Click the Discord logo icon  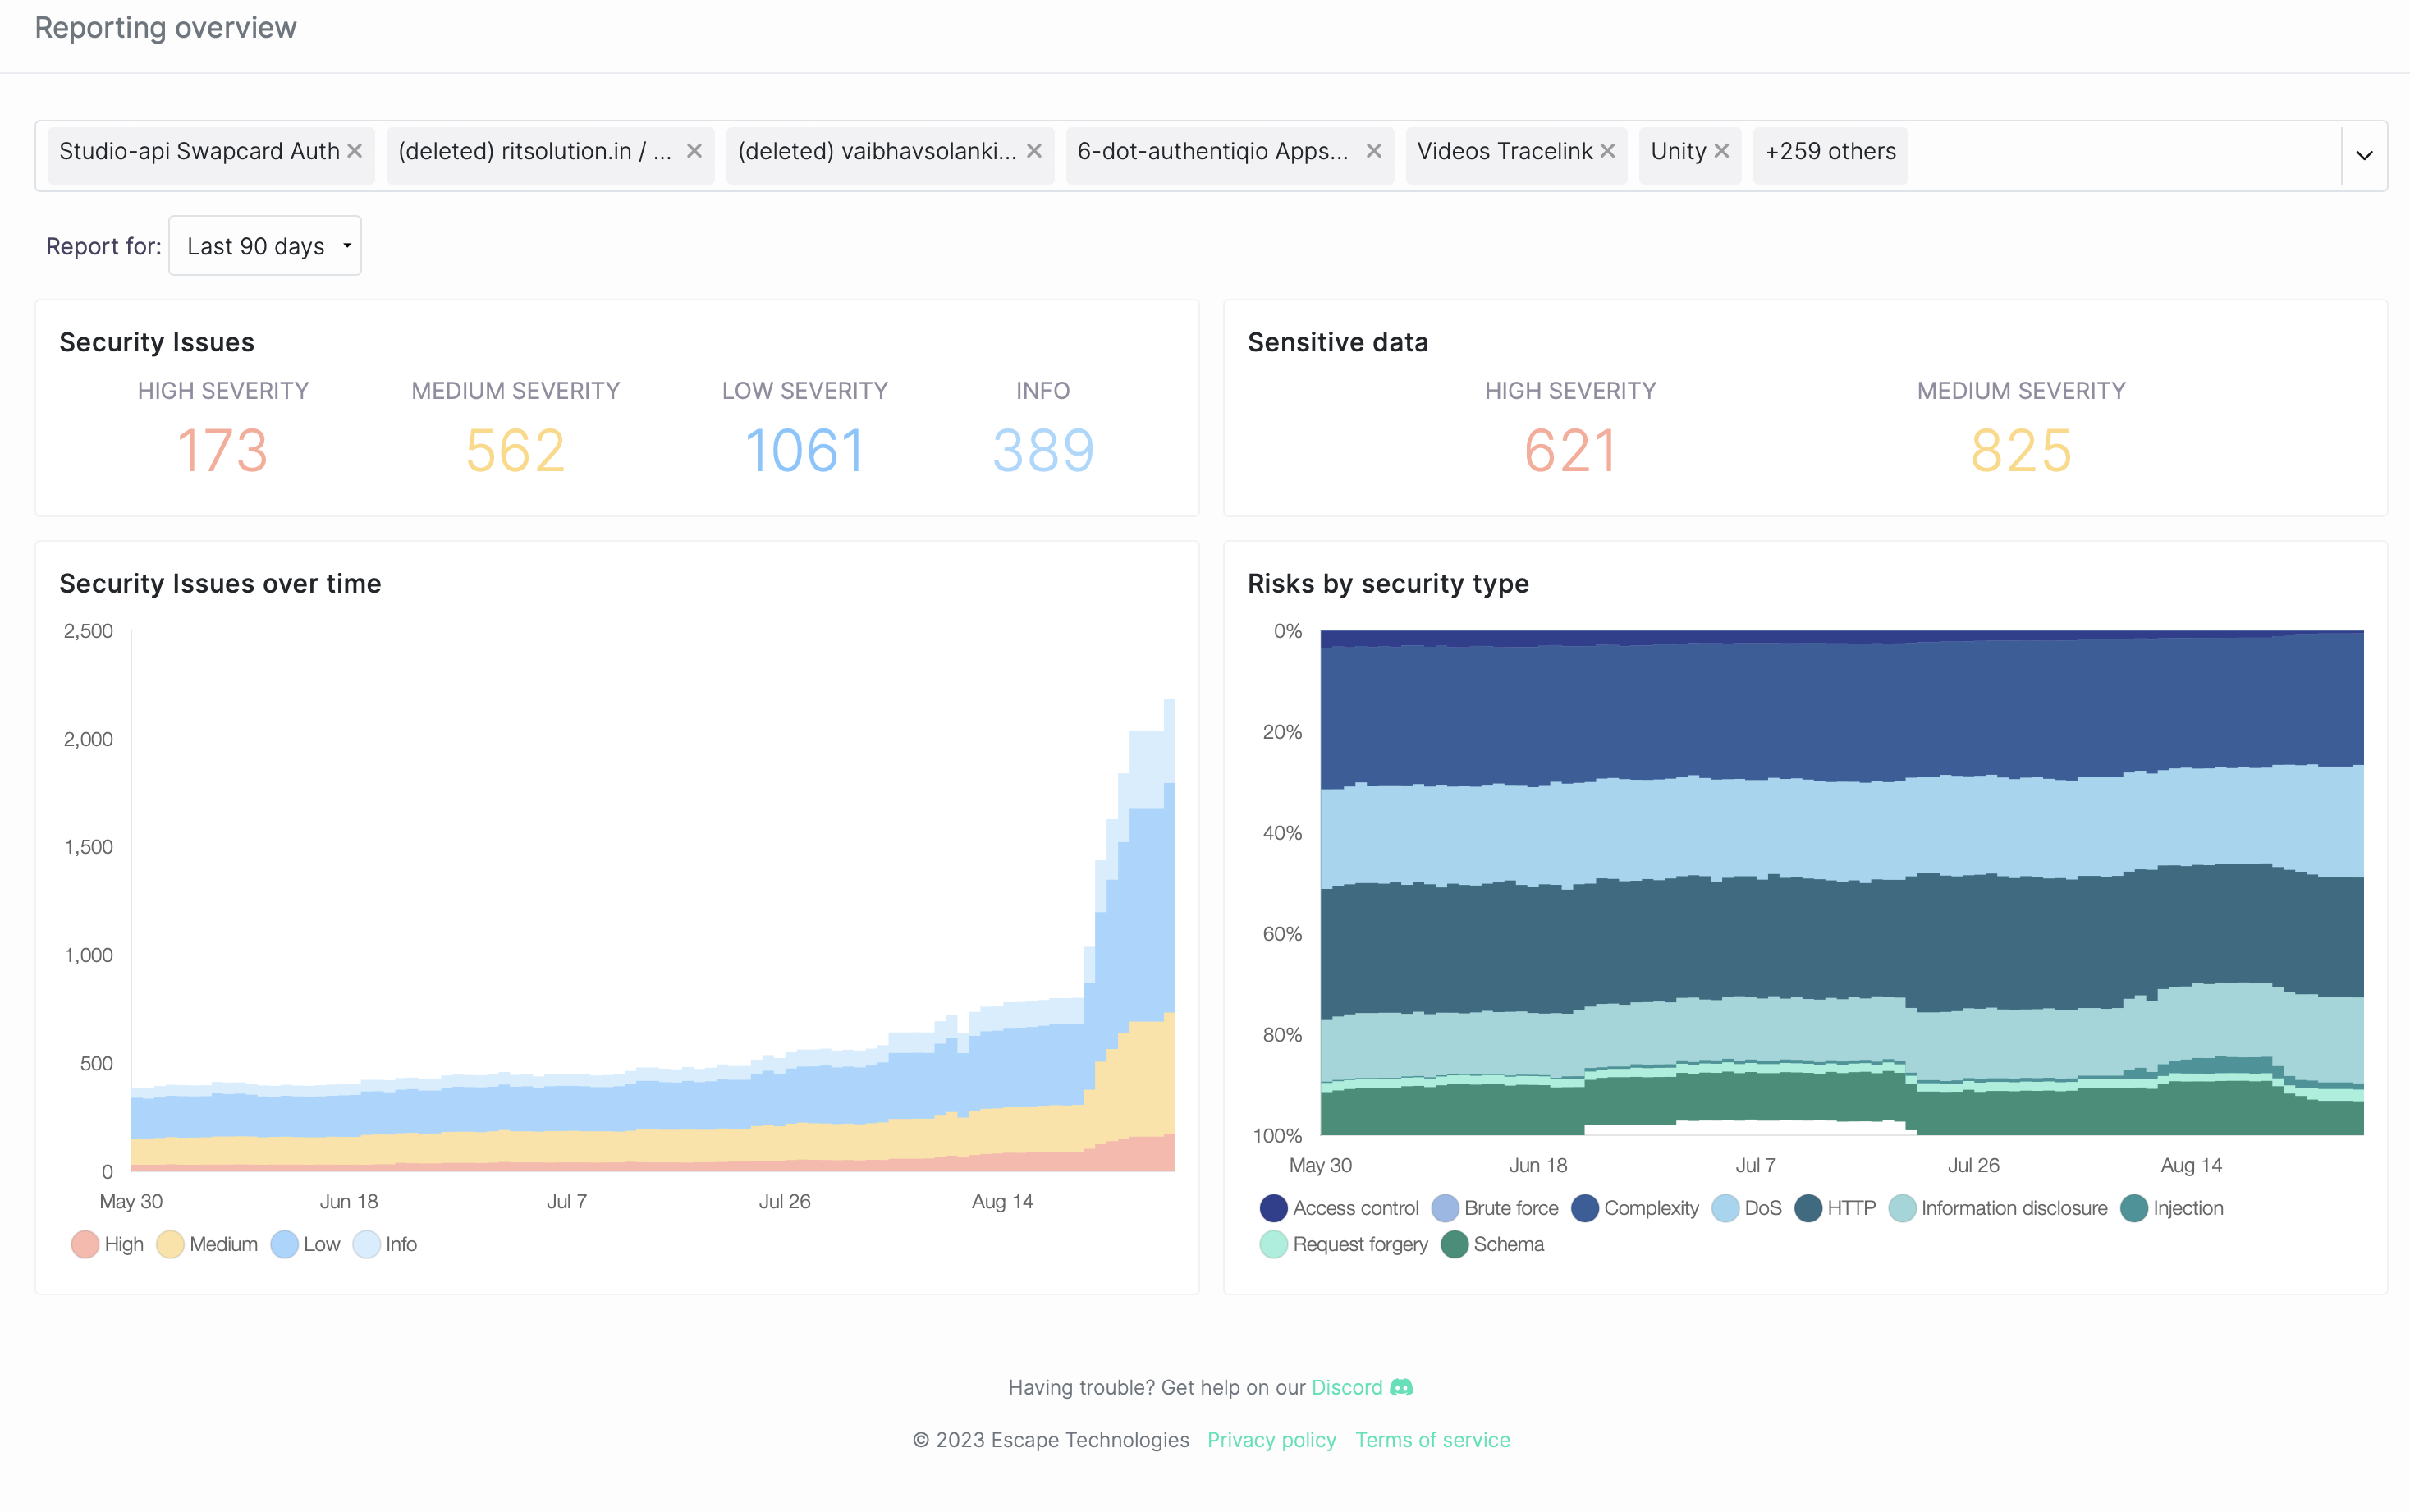[1402, 1387]
